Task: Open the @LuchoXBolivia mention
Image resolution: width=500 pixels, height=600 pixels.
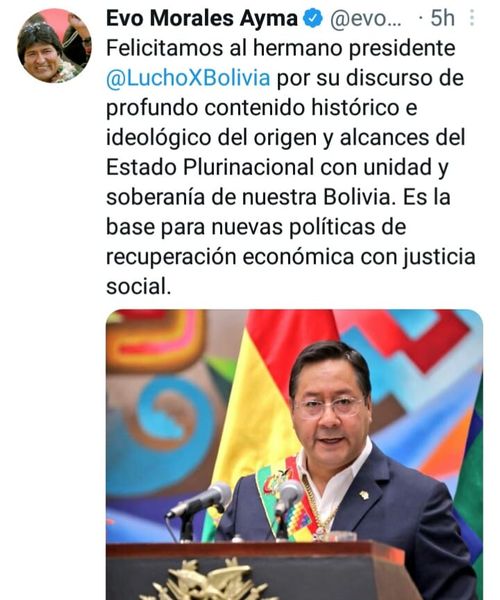Action: [188, 78]
